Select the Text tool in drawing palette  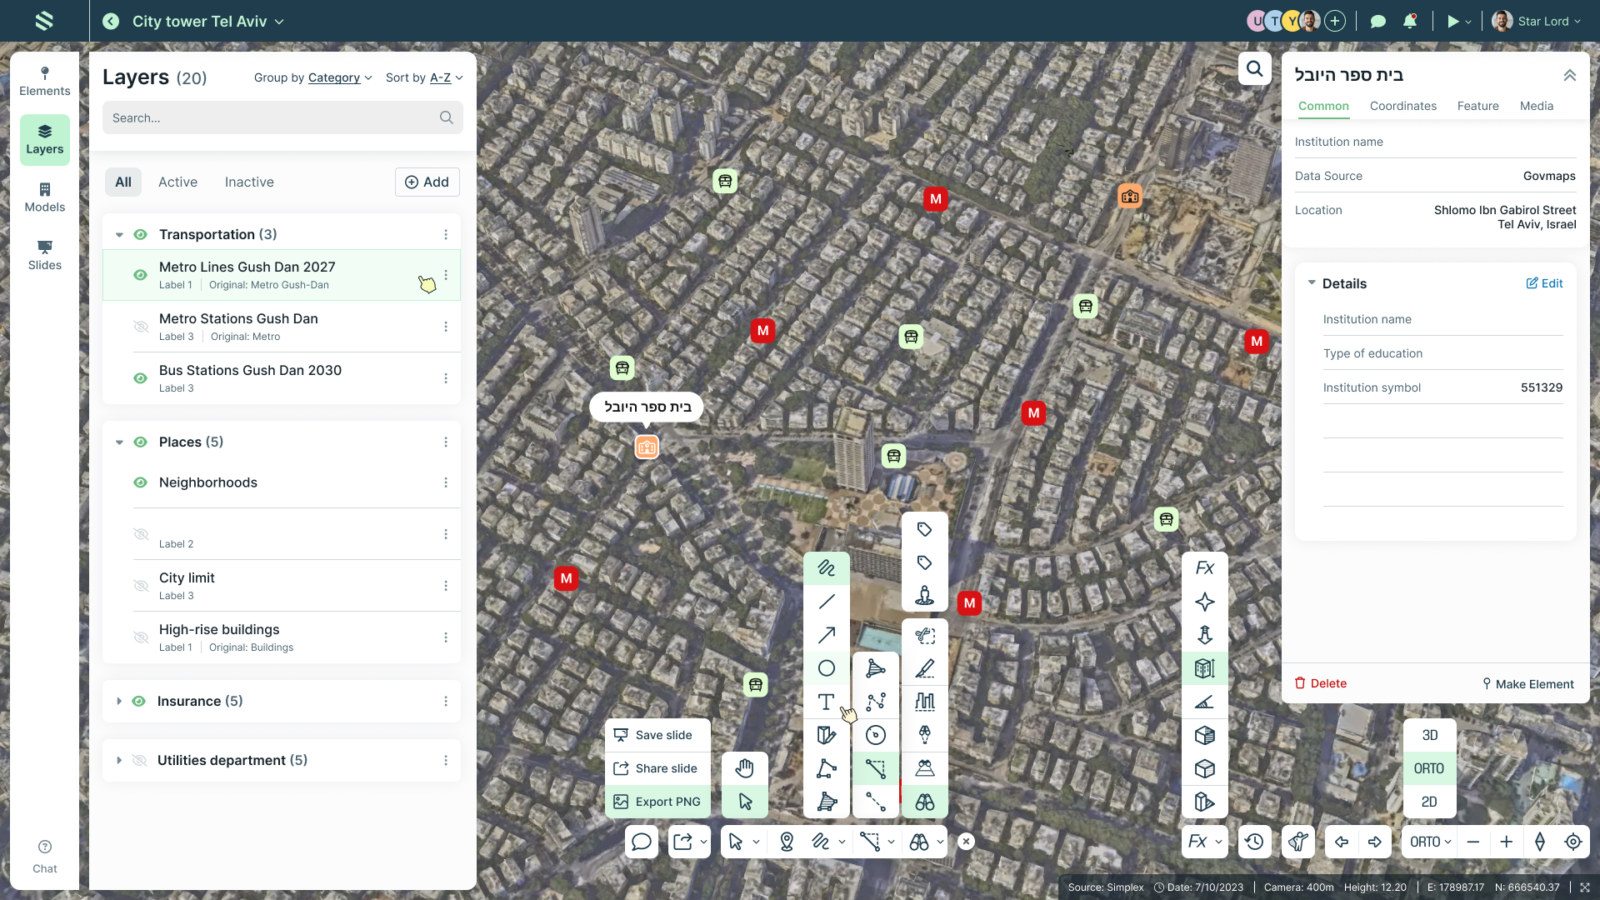[826, 702]
